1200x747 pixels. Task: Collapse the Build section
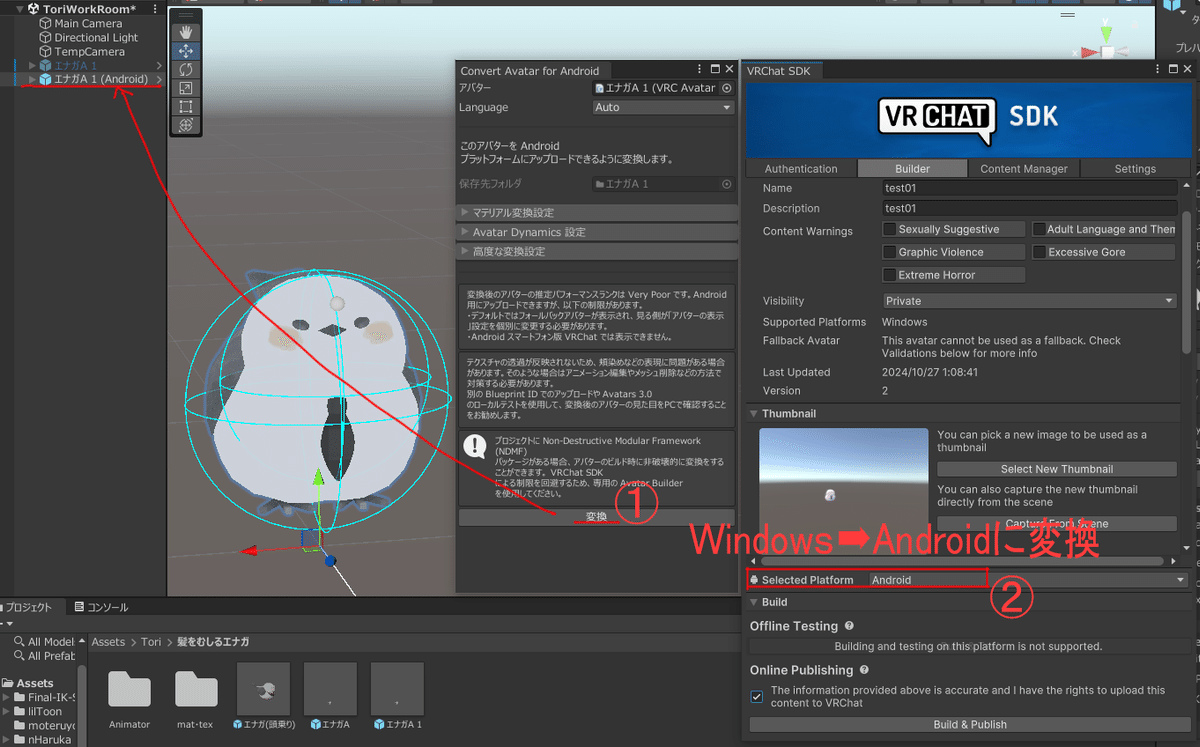[x=753, y=602]
